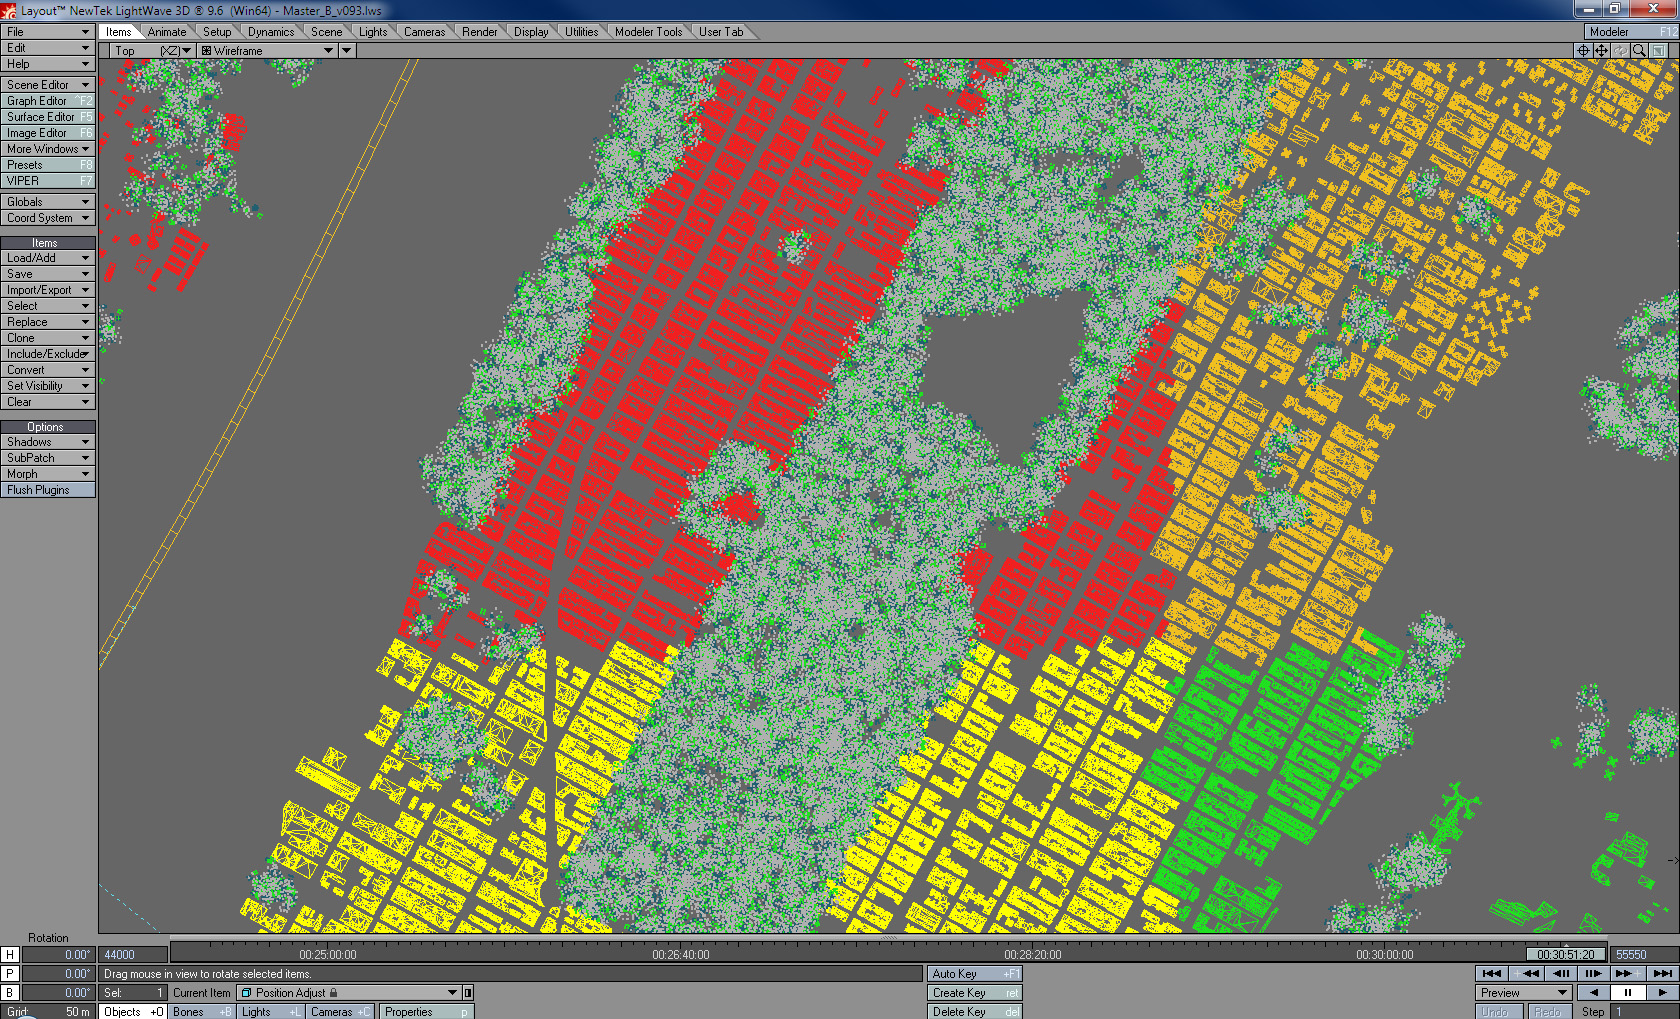Screen dimensions: 1680x1019
Task: Step forward one frame
Action: [x=1593, y=973]
